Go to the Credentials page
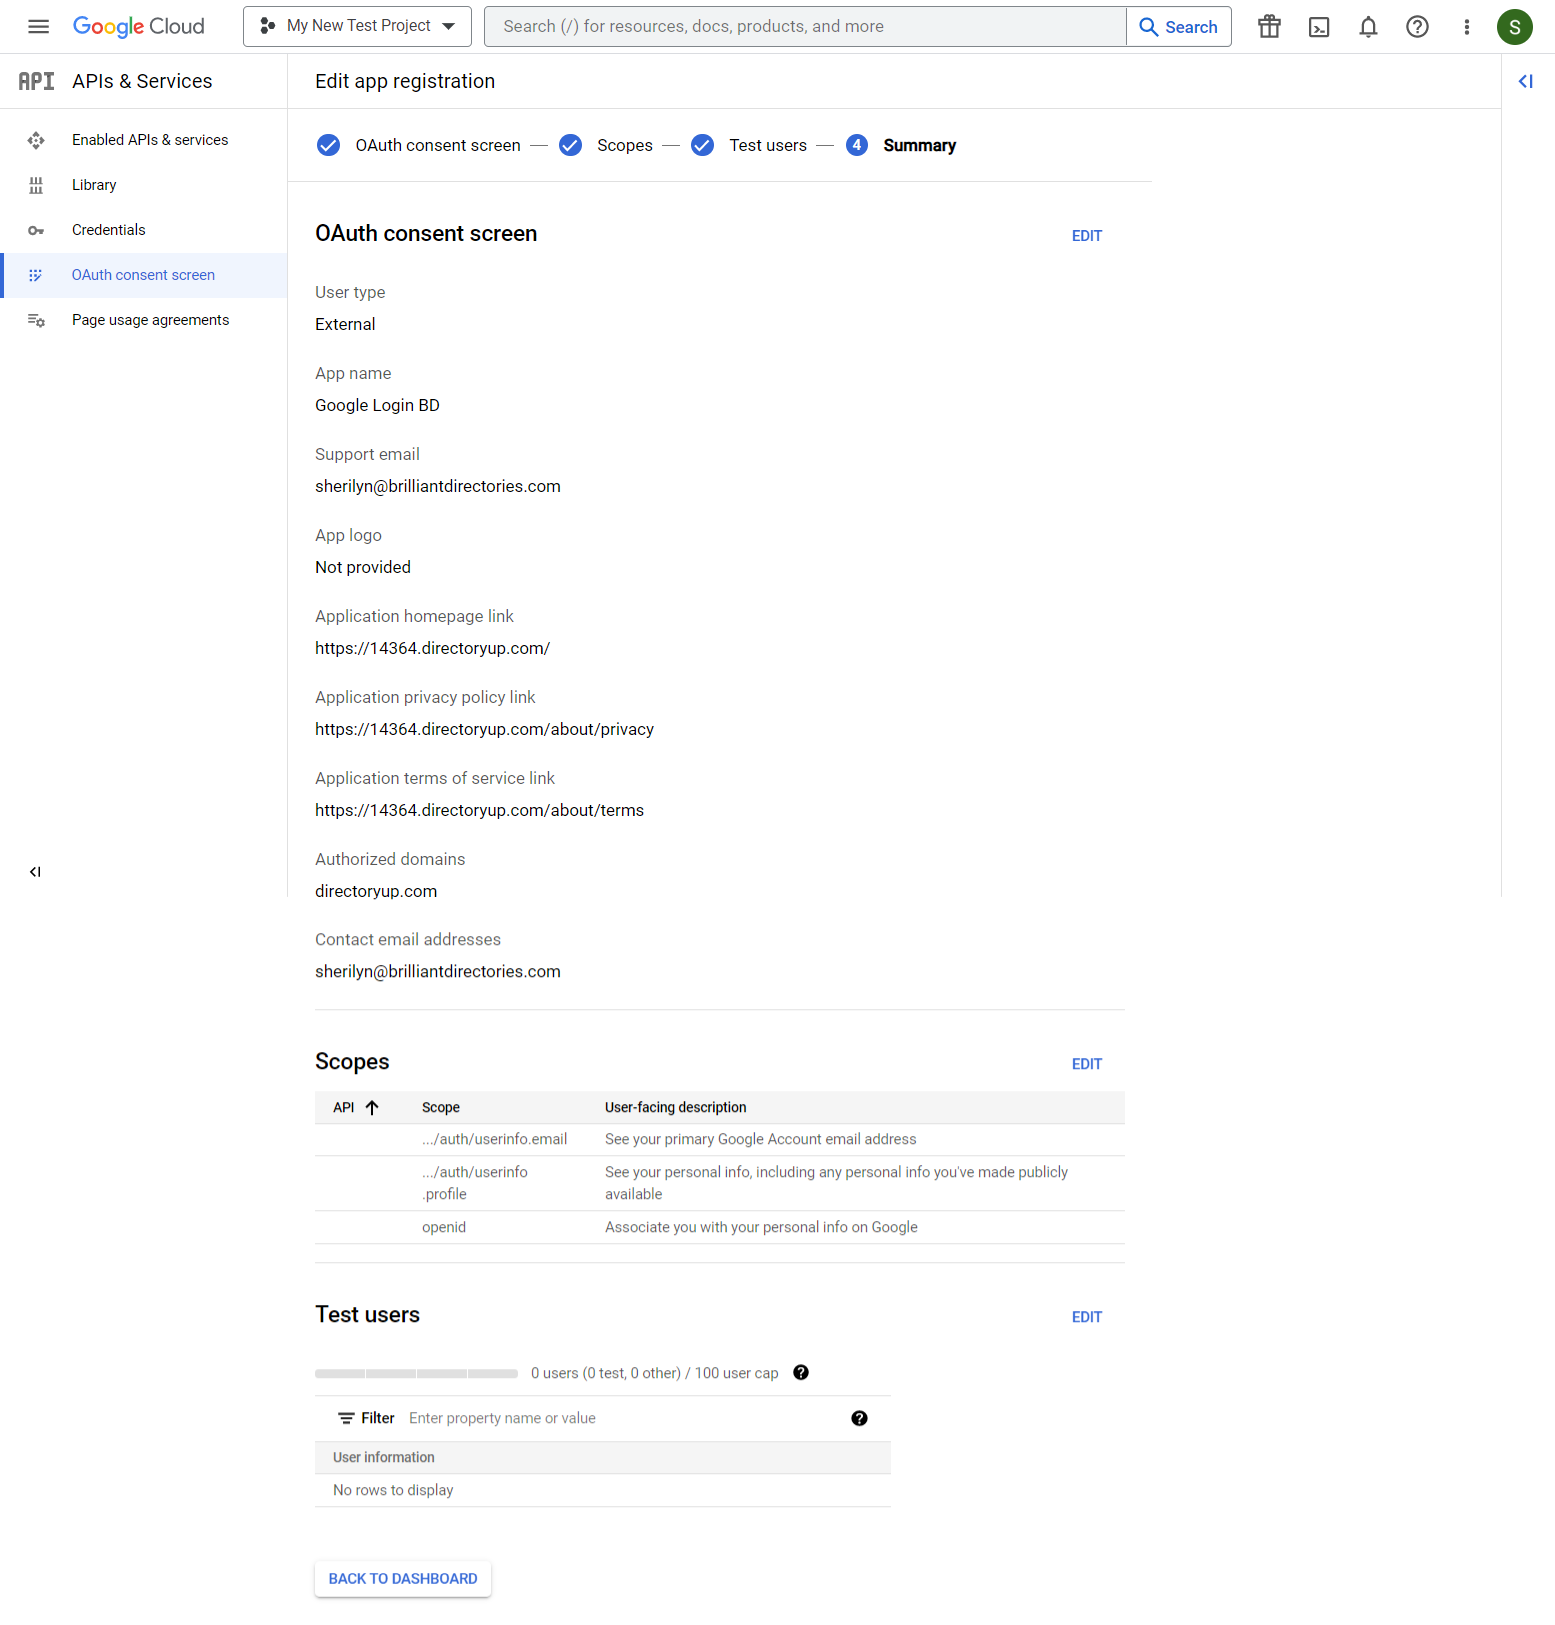 coord(108,230)
